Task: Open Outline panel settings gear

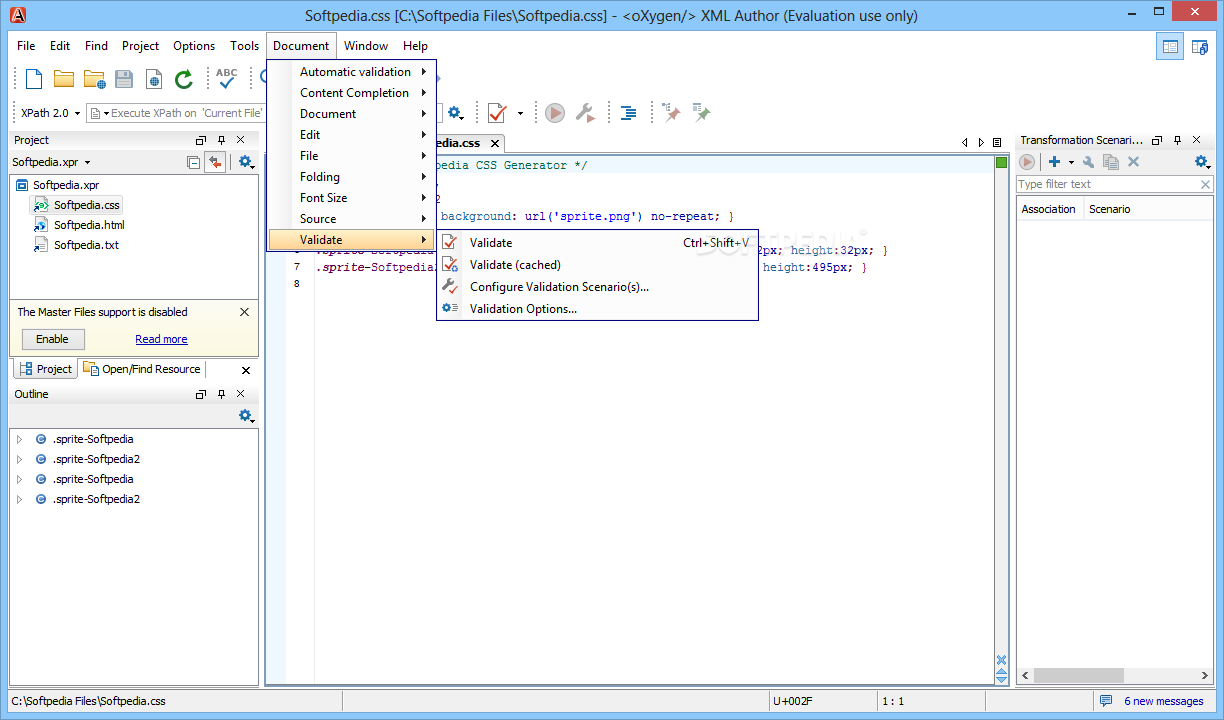Action: 246,416
